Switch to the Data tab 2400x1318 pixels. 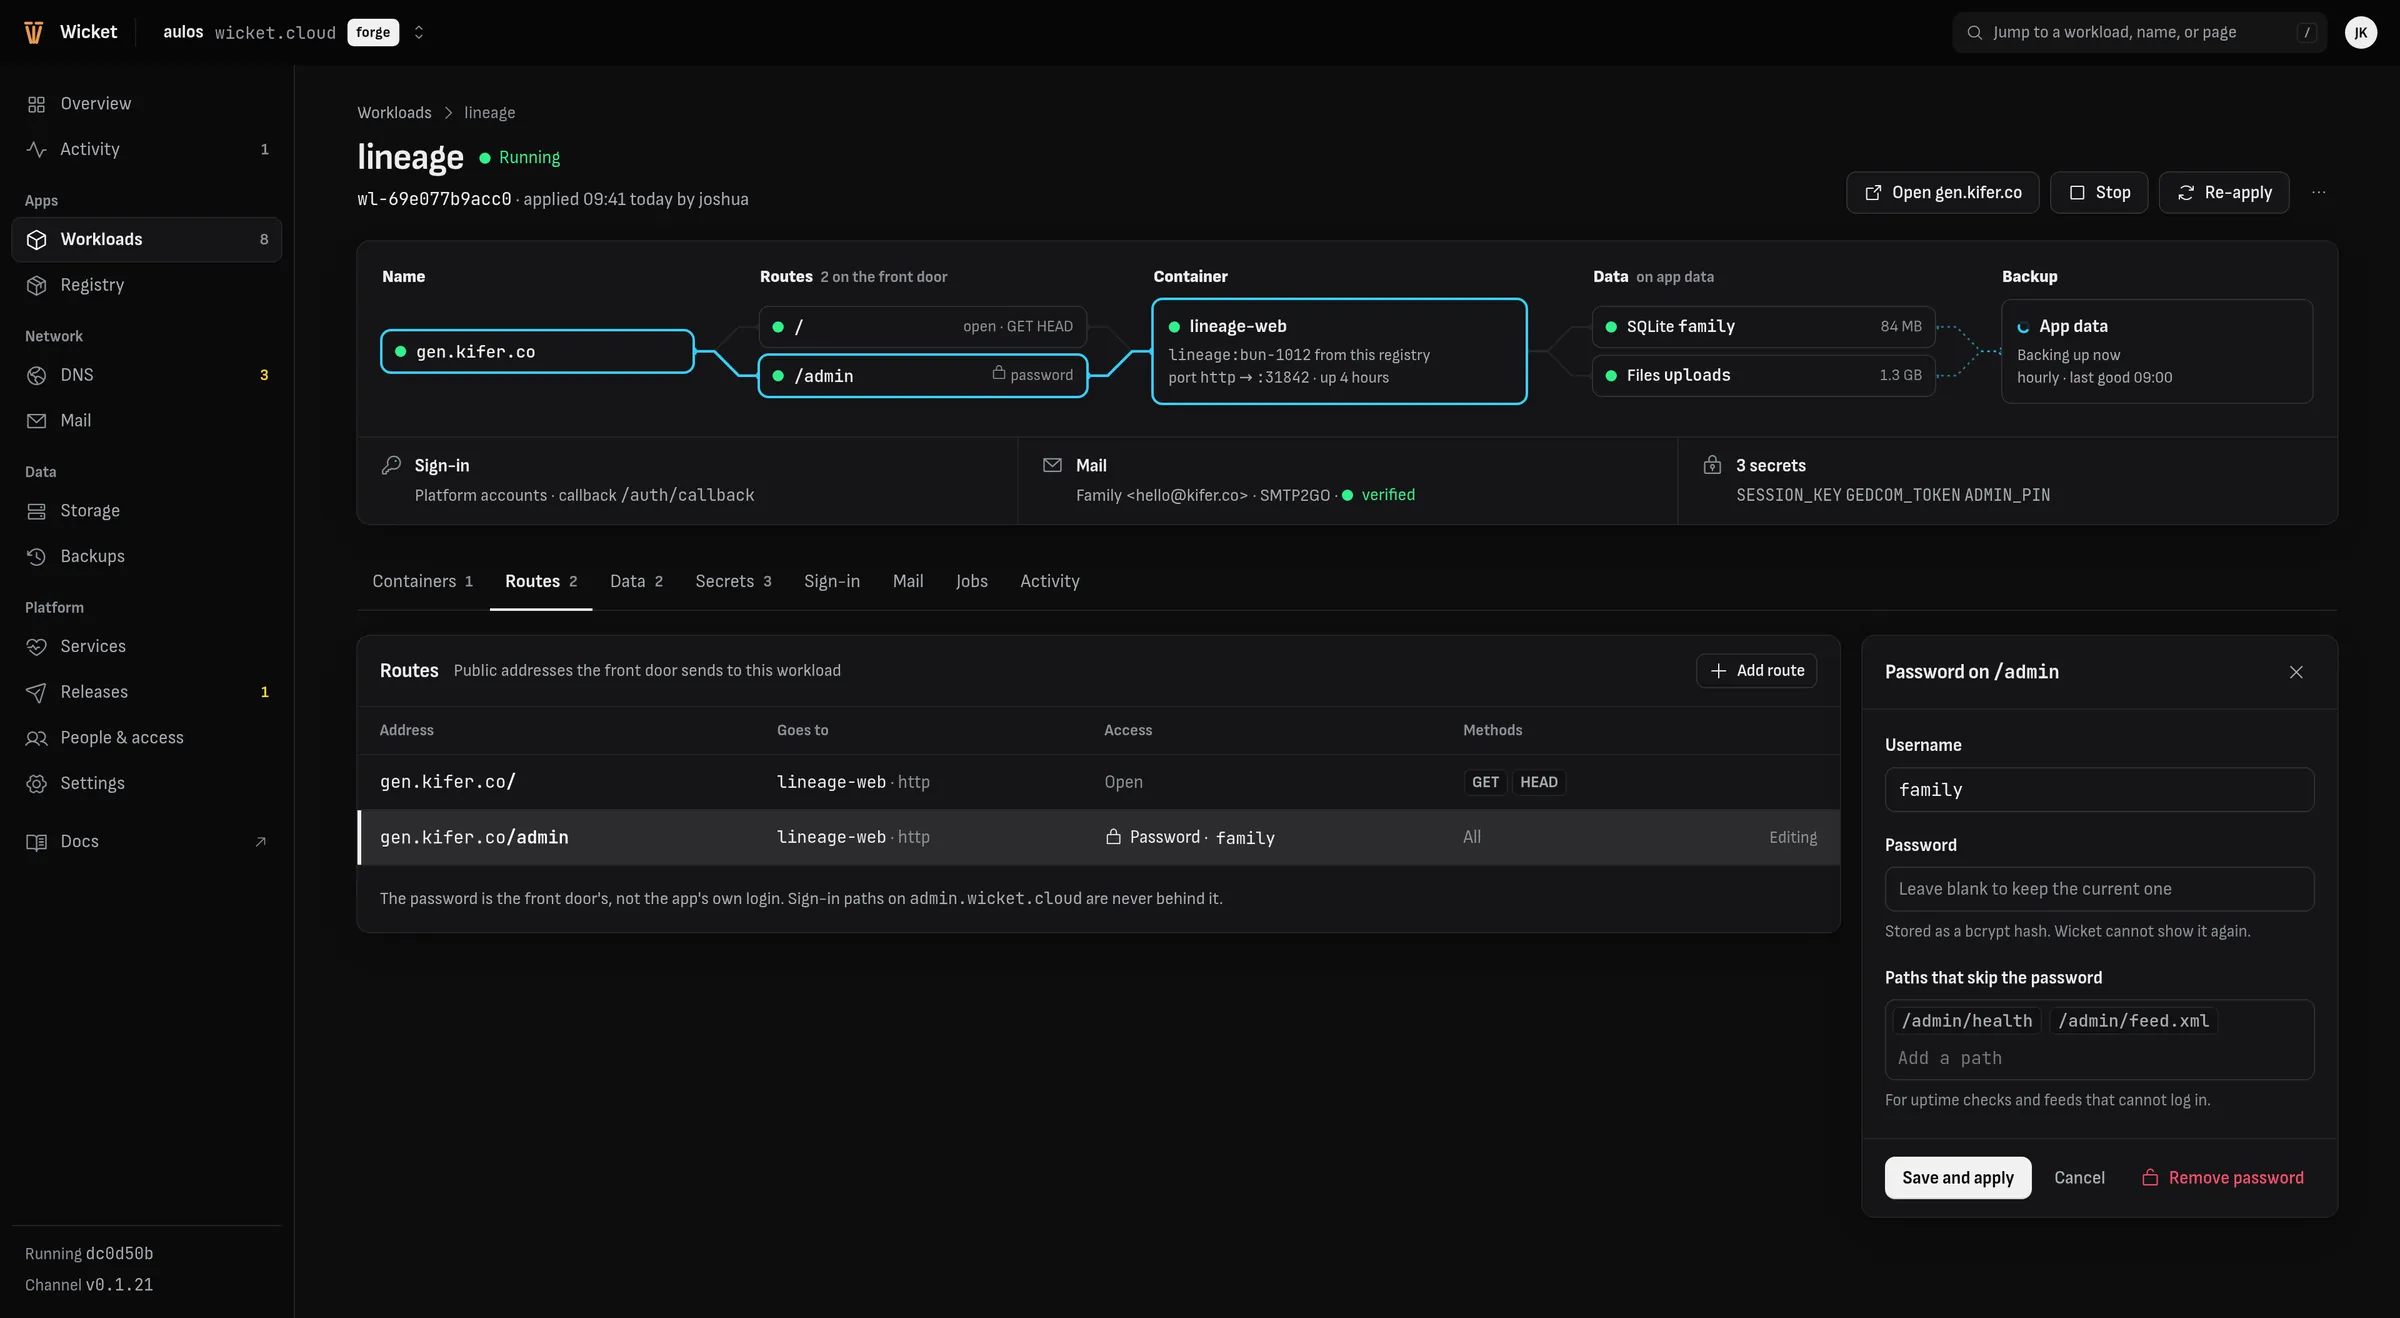pyautogui.click(x=636, y=581)
